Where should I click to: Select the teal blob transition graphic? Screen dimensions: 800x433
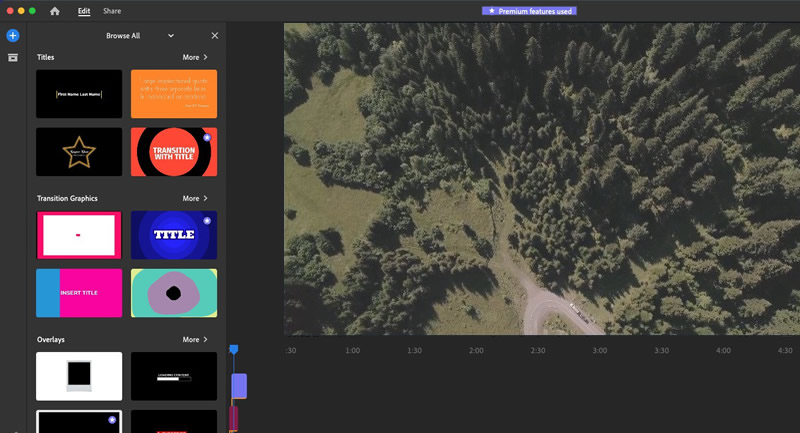[x=174, y=293]
